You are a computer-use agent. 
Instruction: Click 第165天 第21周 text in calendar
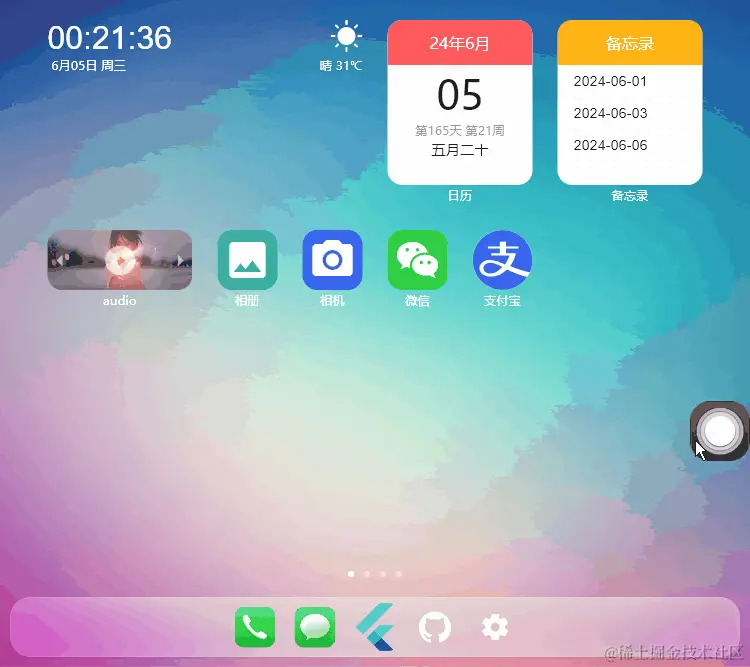(460, 130)
